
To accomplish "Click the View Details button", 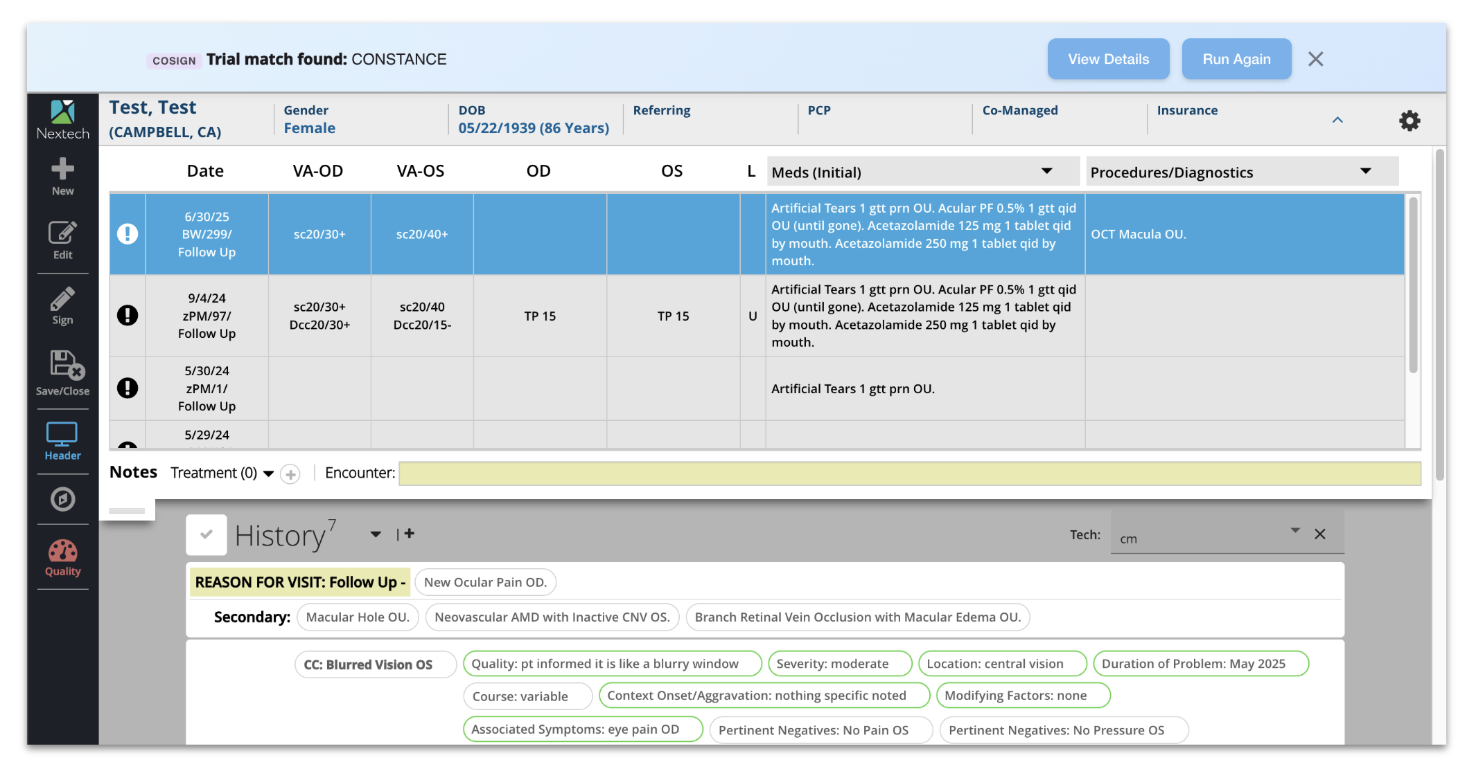I will click(1108, 58).
